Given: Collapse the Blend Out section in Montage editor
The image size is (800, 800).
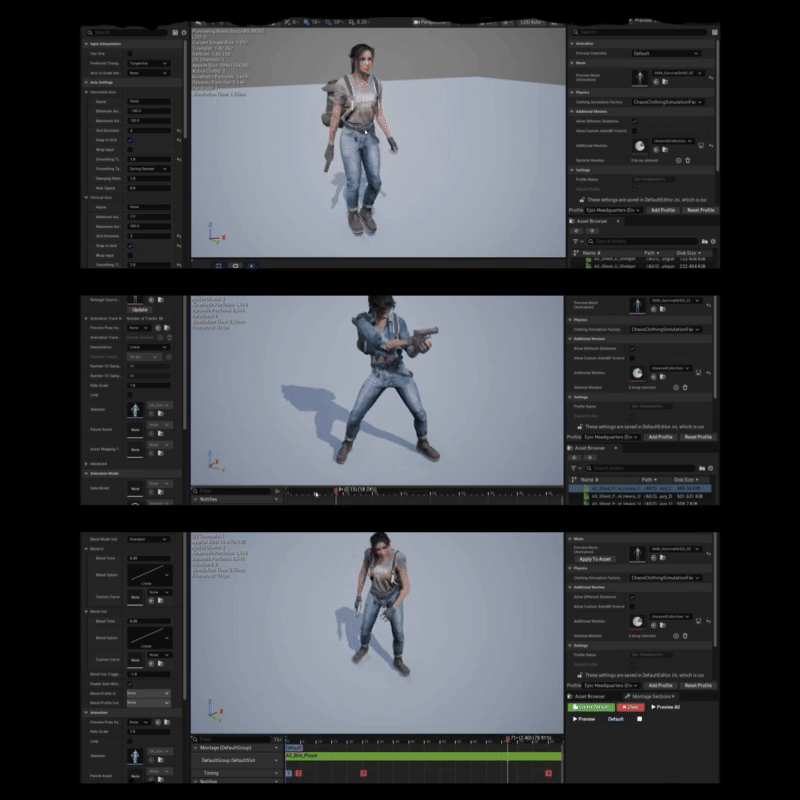Looking at the screenshot, I should coord(86,611).
